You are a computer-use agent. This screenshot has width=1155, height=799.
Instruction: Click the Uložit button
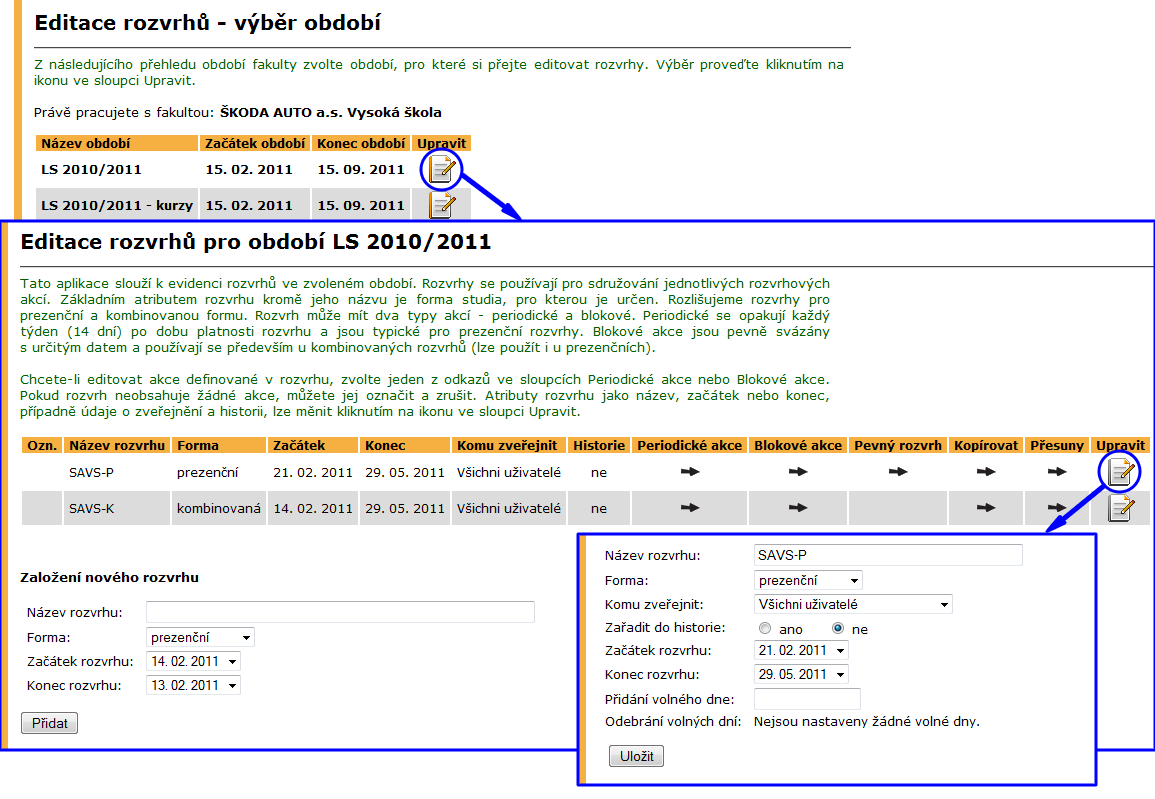pyautogui.click(x=636, y=756)
